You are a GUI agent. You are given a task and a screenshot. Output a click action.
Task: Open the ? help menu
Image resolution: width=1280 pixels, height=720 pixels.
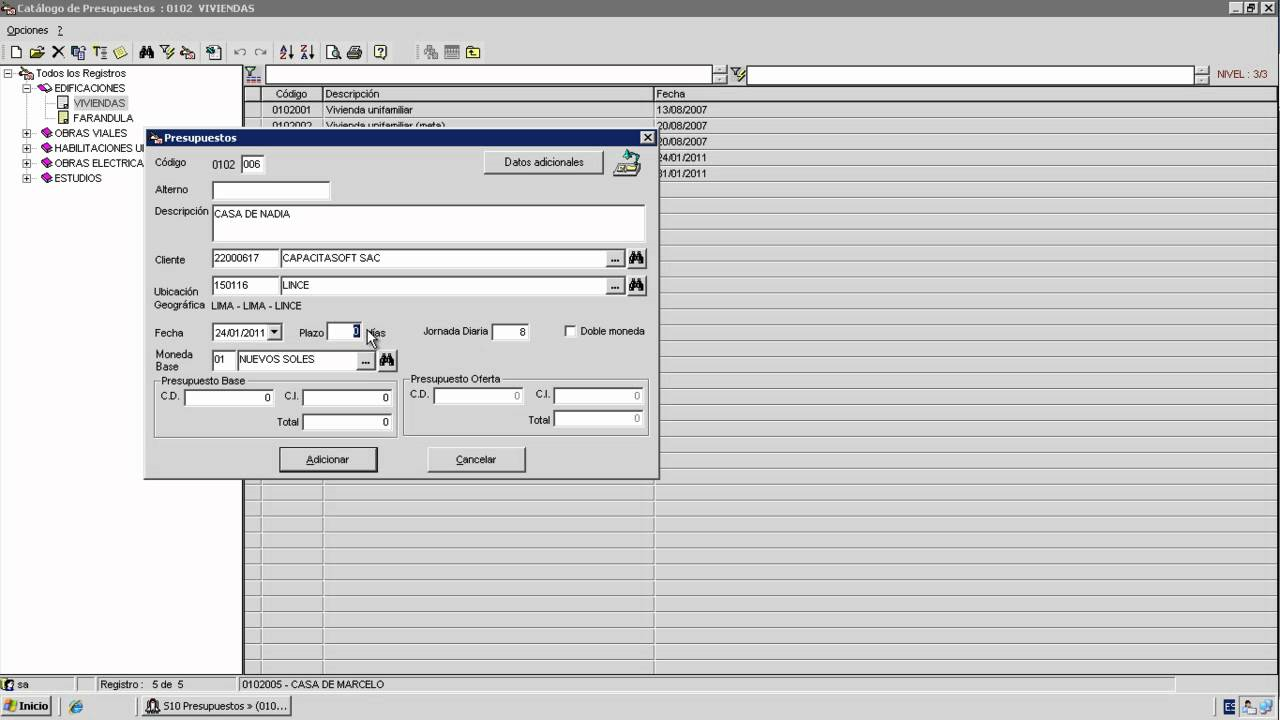[x=60, y=30]
